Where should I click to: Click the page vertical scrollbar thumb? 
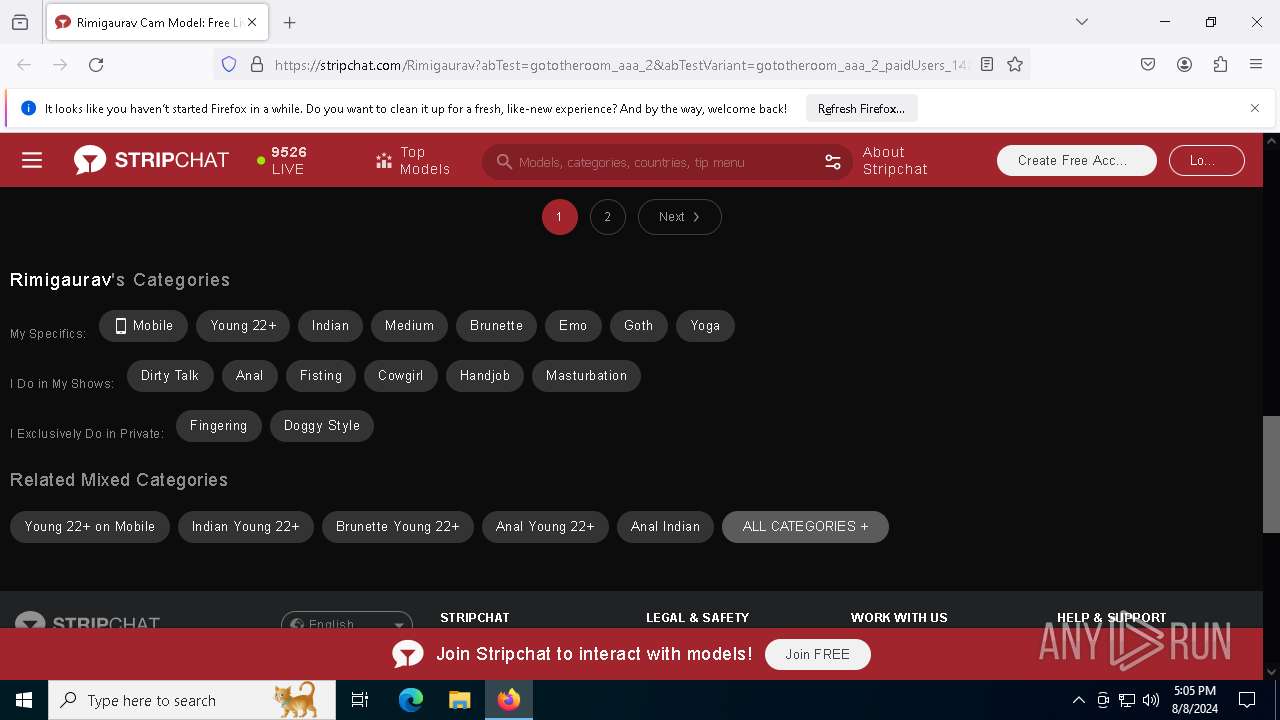[1271, 474]
